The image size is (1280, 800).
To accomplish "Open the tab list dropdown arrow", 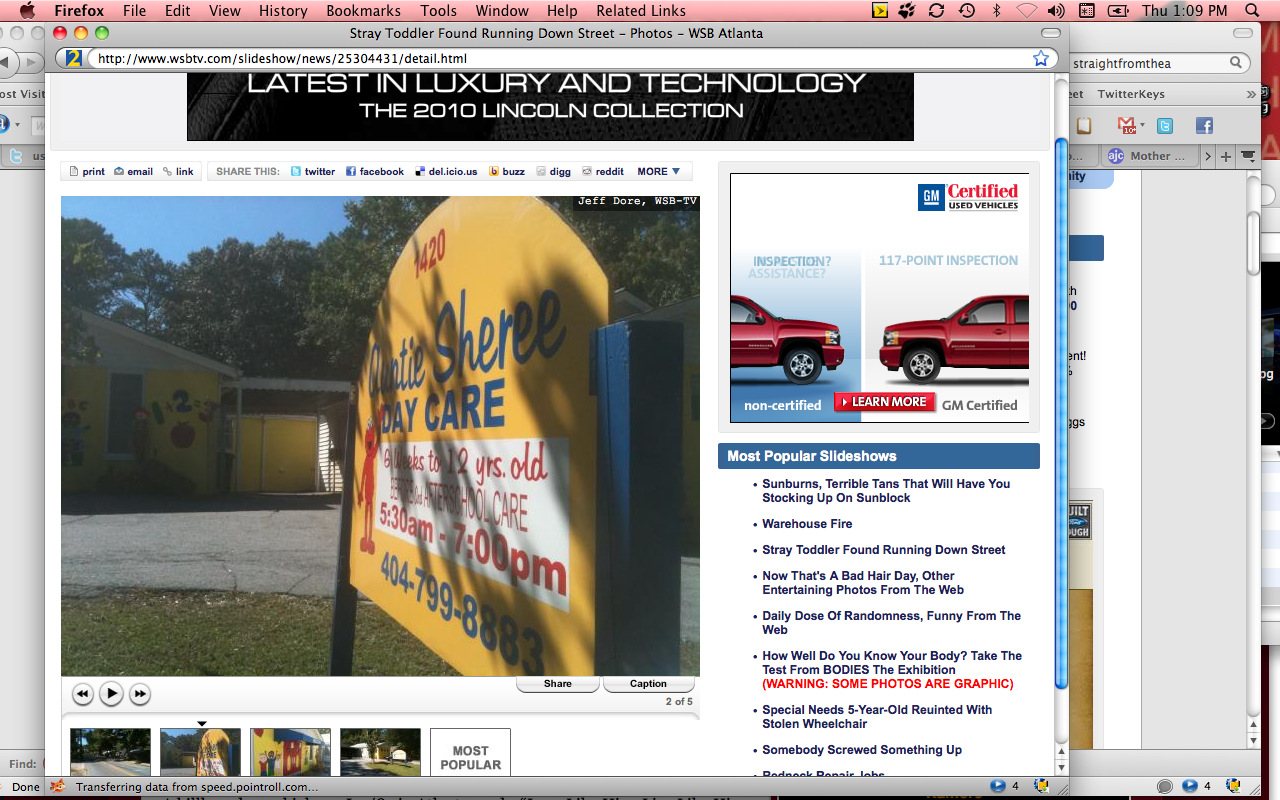I will click(x=1248, y=156).
